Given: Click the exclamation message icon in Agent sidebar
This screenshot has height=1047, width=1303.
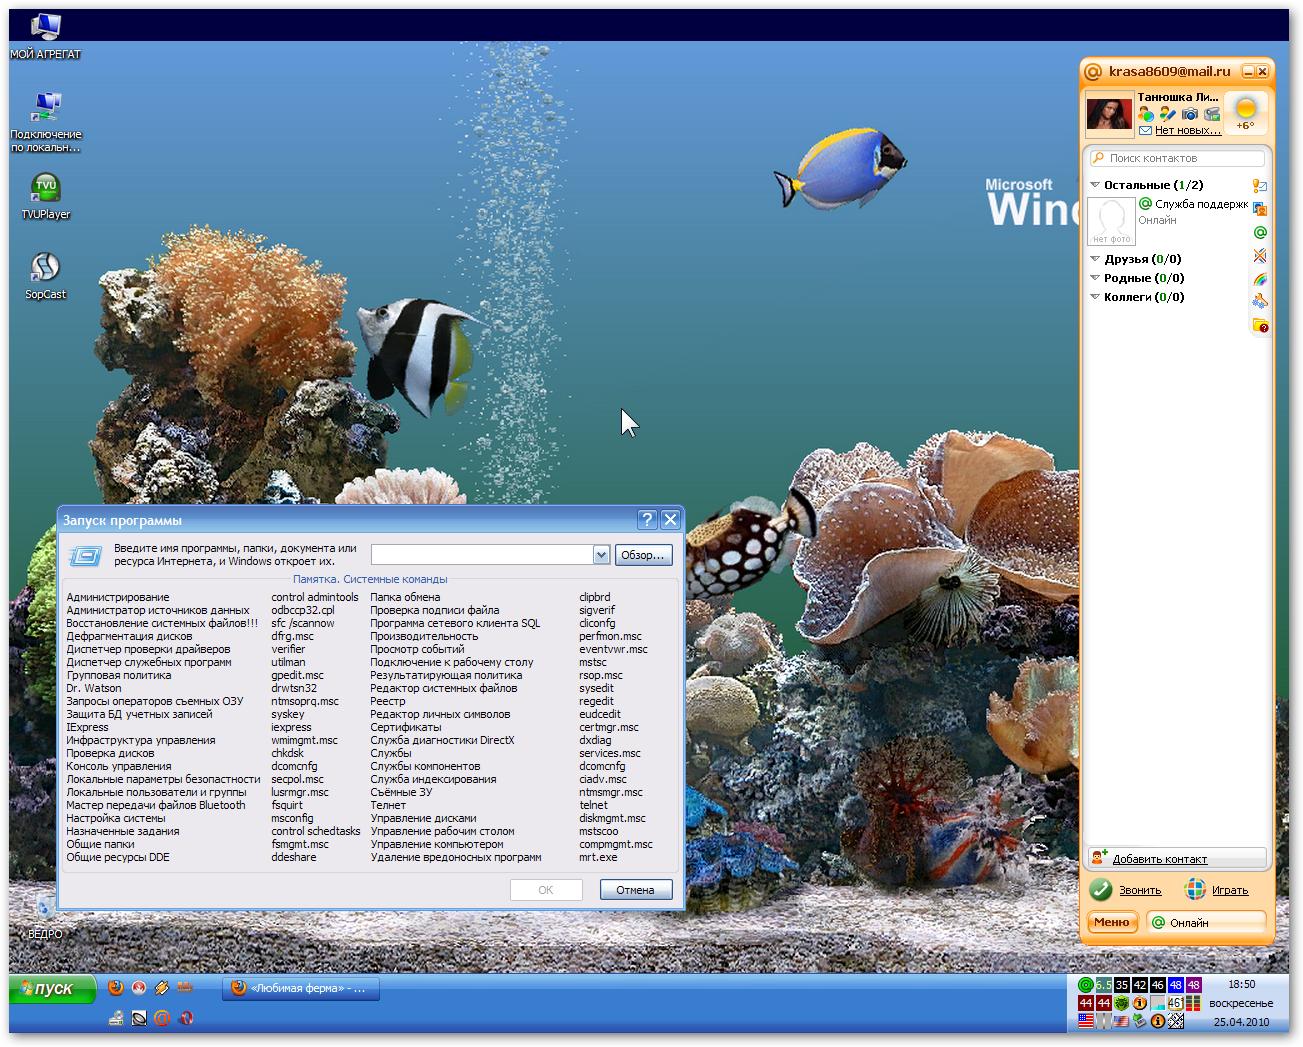Looking at the screenshot, I should (1260, 185).
